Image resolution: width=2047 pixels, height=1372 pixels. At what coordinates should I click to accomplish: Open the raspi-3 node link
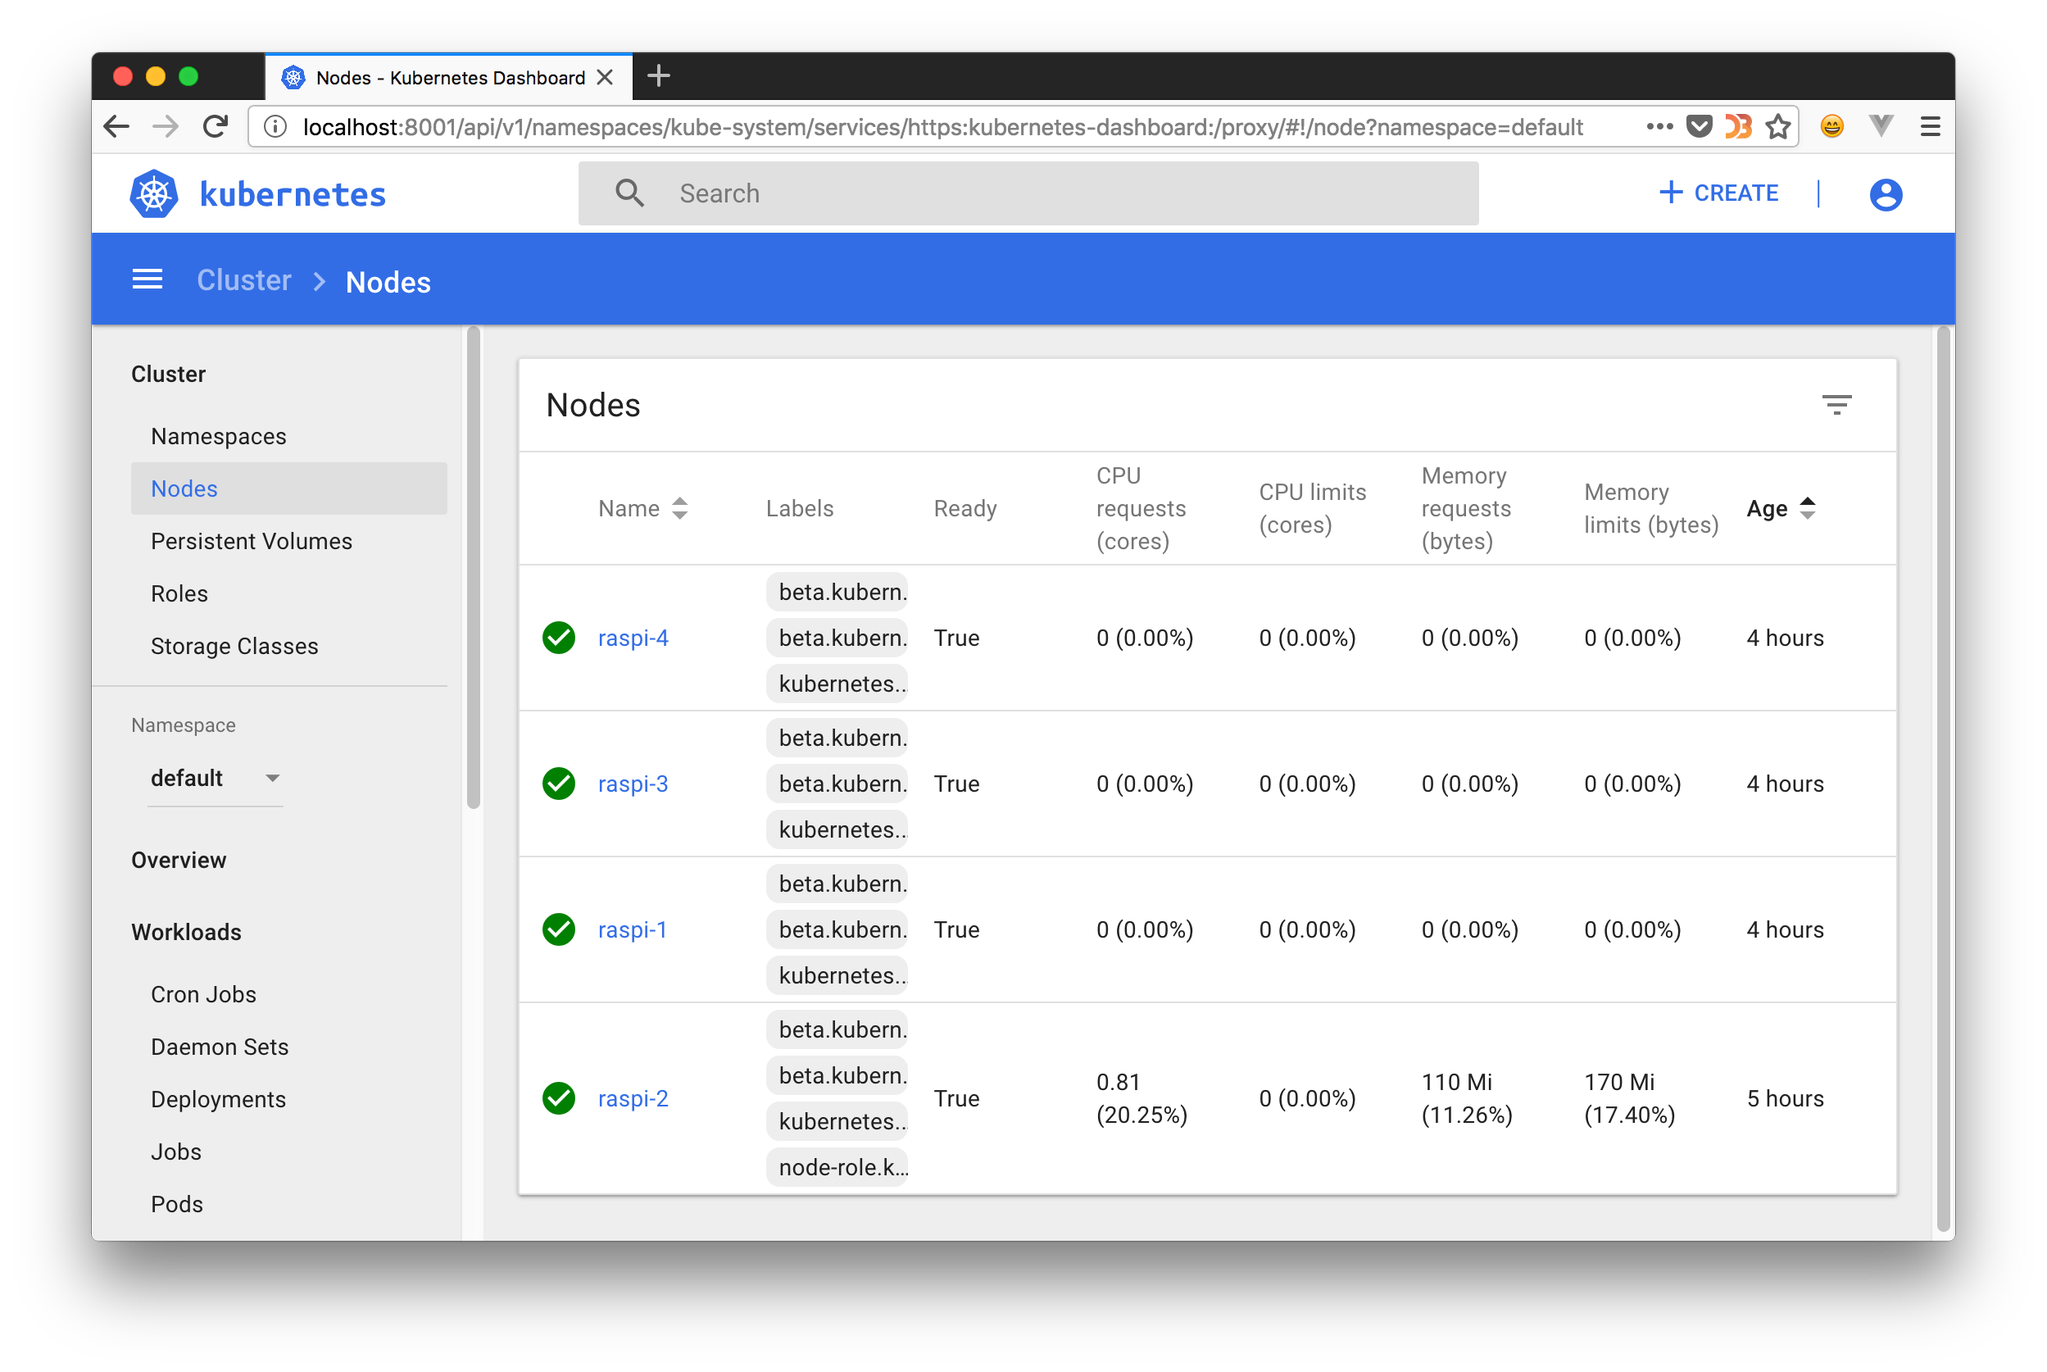coord(633,784)
